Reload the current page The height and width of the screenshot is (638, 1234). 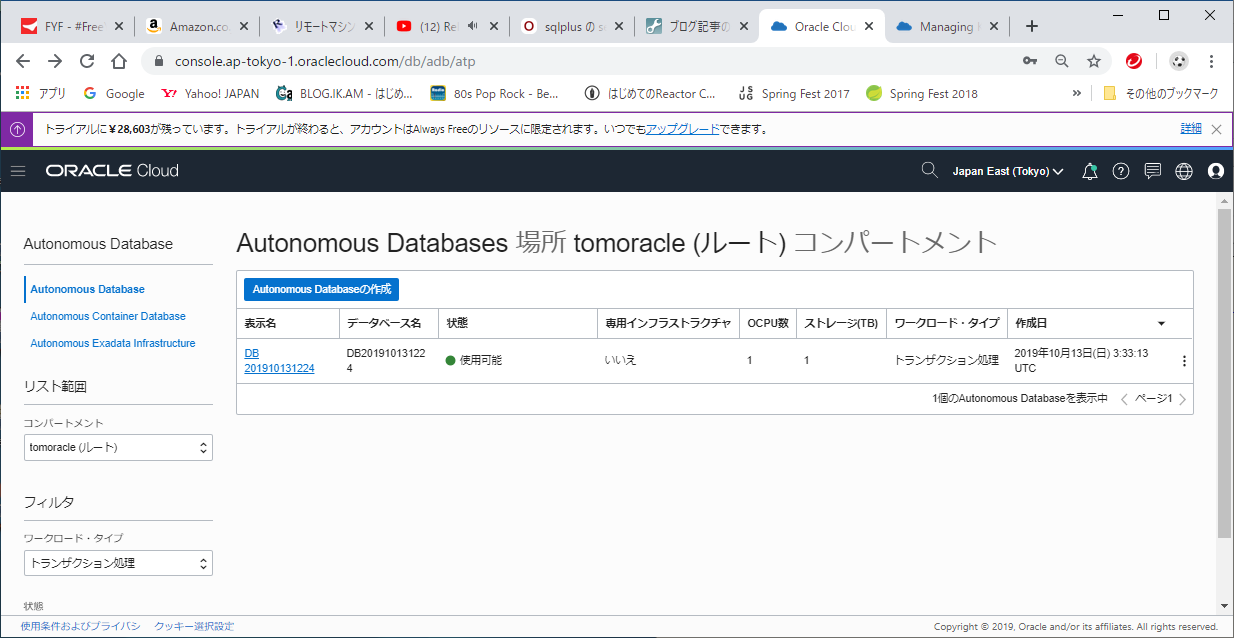(x=87, y=61)
